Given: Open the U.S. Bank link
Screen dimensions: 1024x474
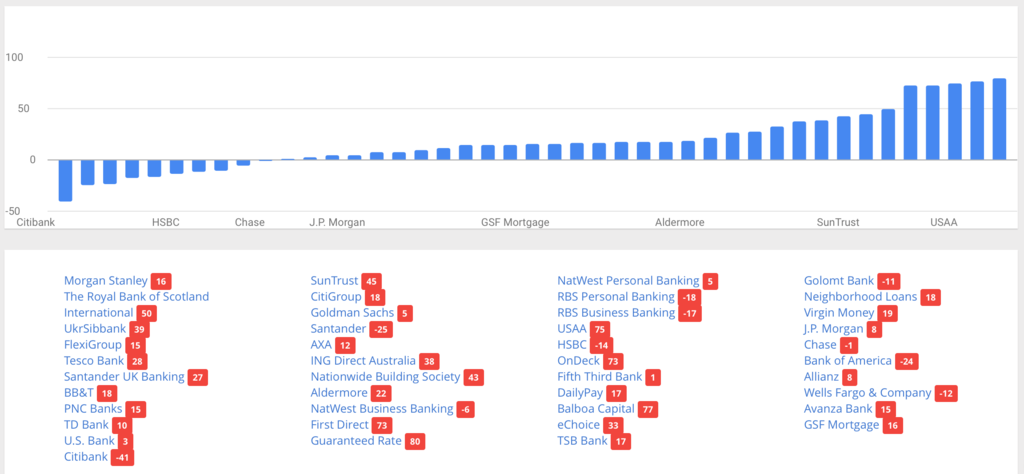Looking at the screenshot, I should [89, 441].
